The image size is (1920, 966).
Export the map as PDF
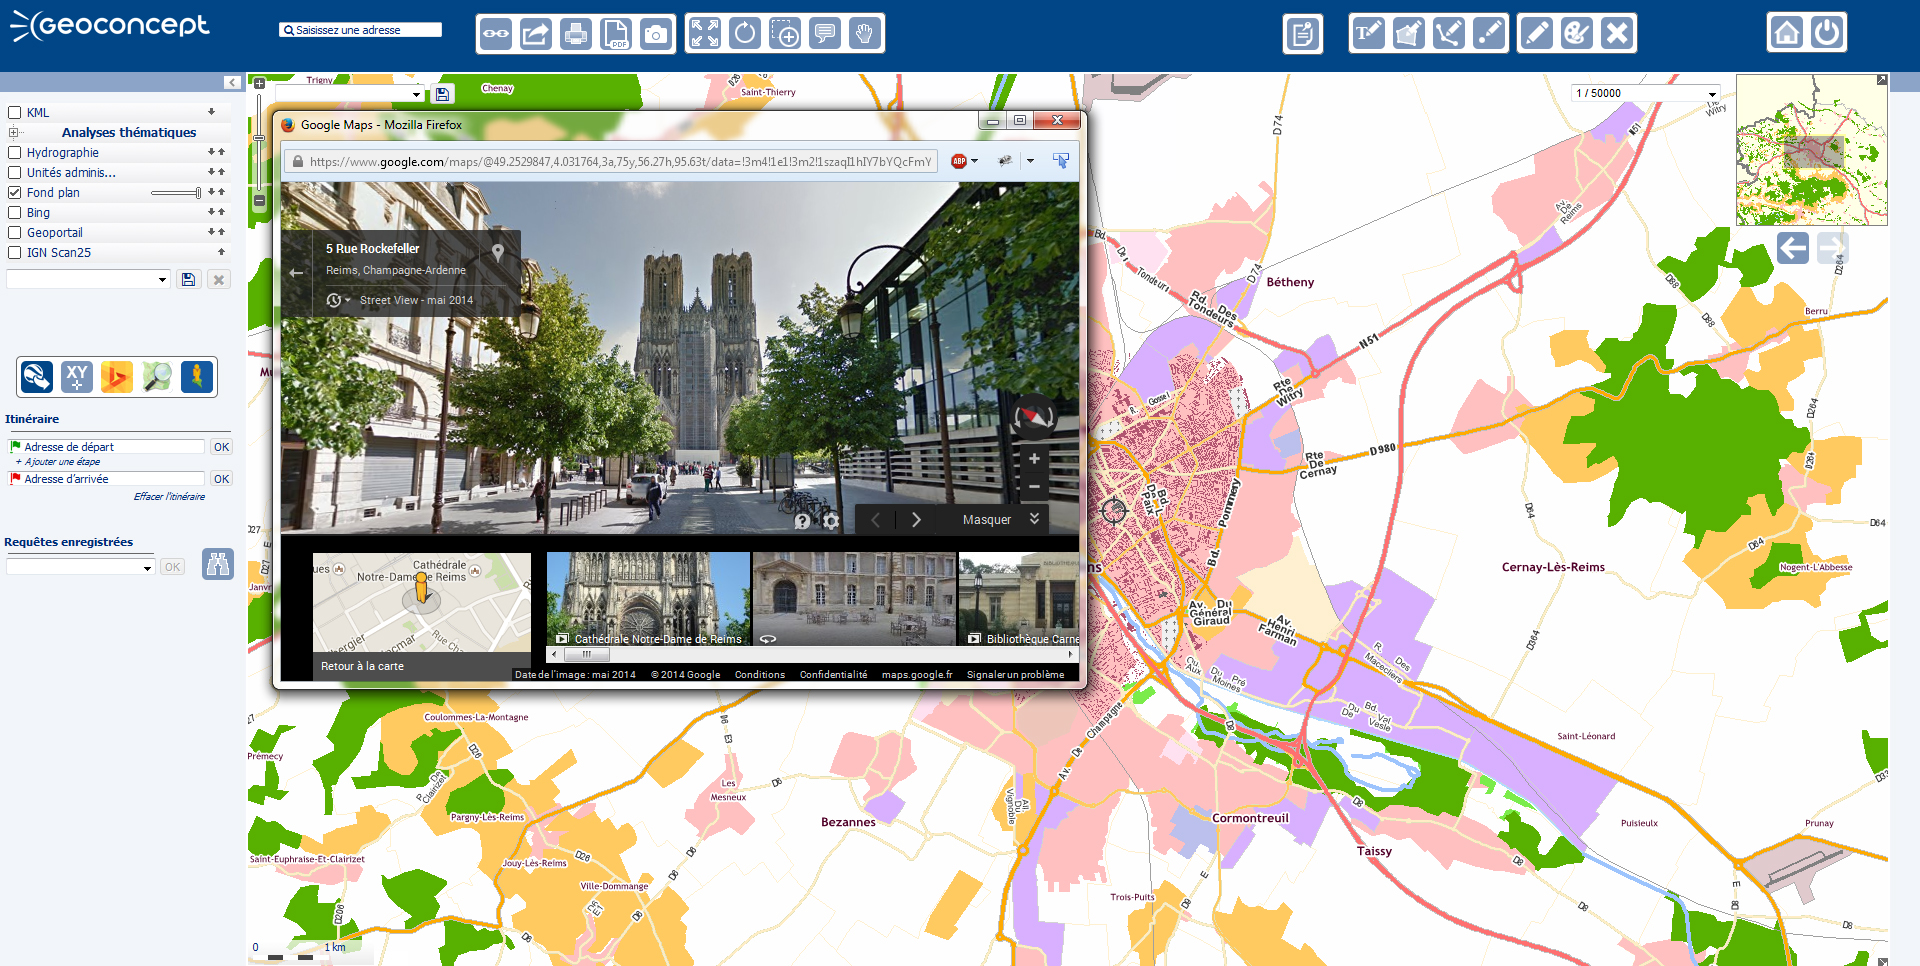pos(616,34)
